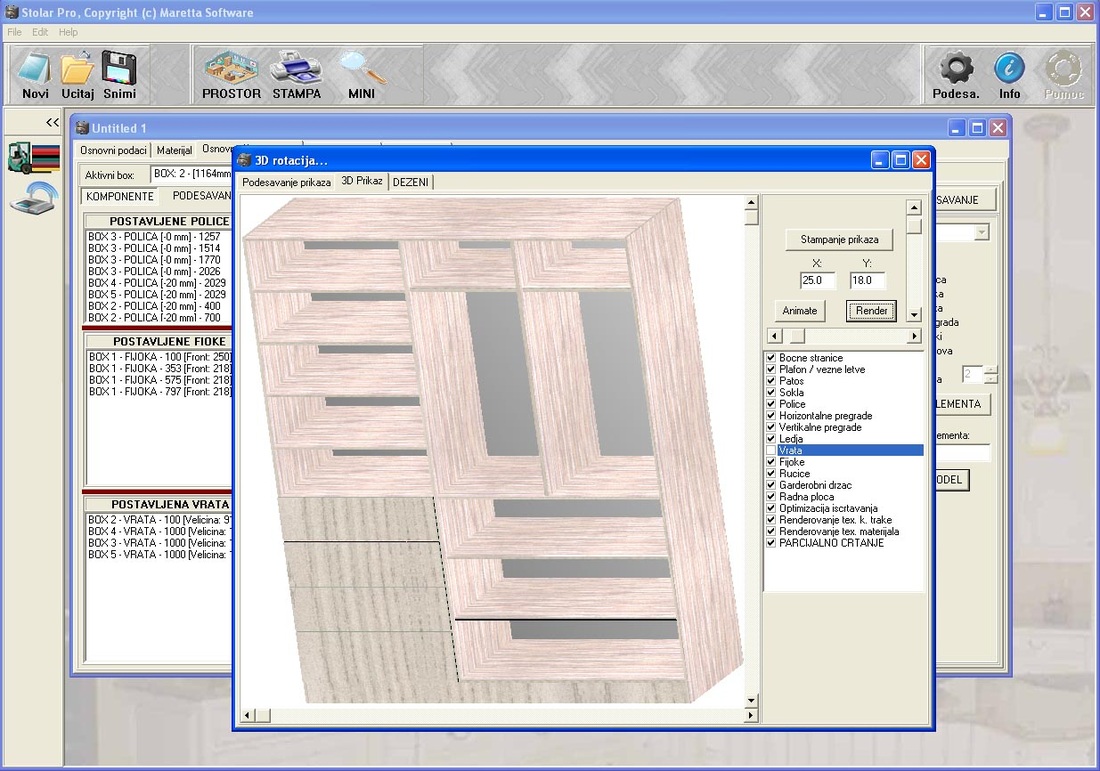1100x771 pixels.
Task: Open the dropdown in the right panel
Action: (981, 232)
